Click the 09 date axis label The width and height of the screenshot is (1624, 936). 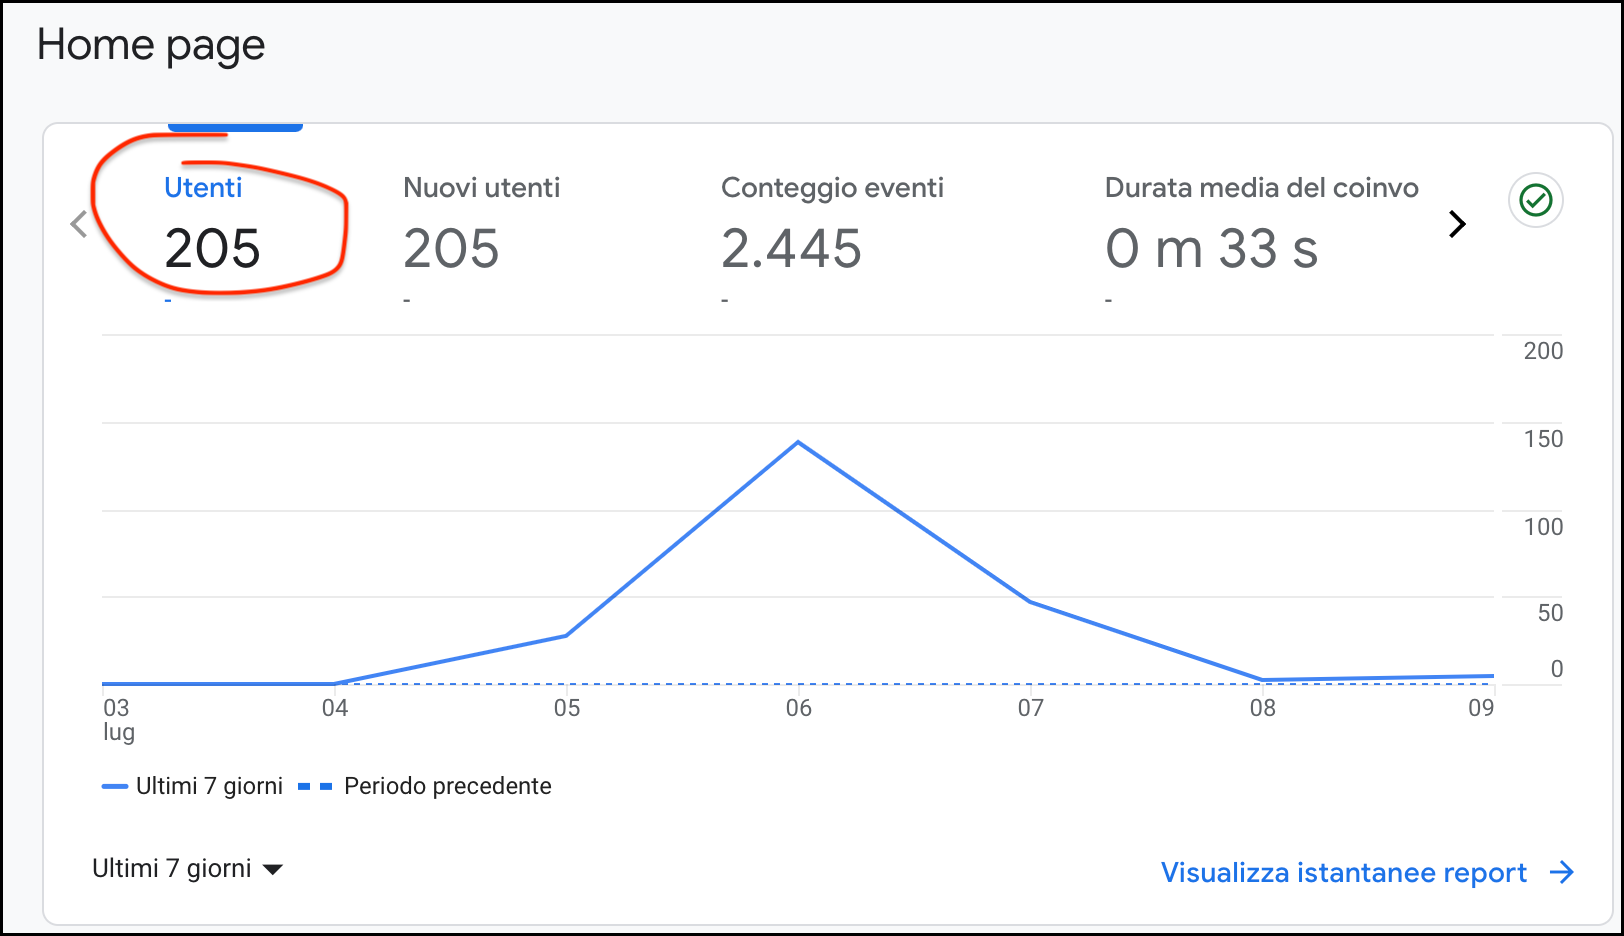[1481, 708]
